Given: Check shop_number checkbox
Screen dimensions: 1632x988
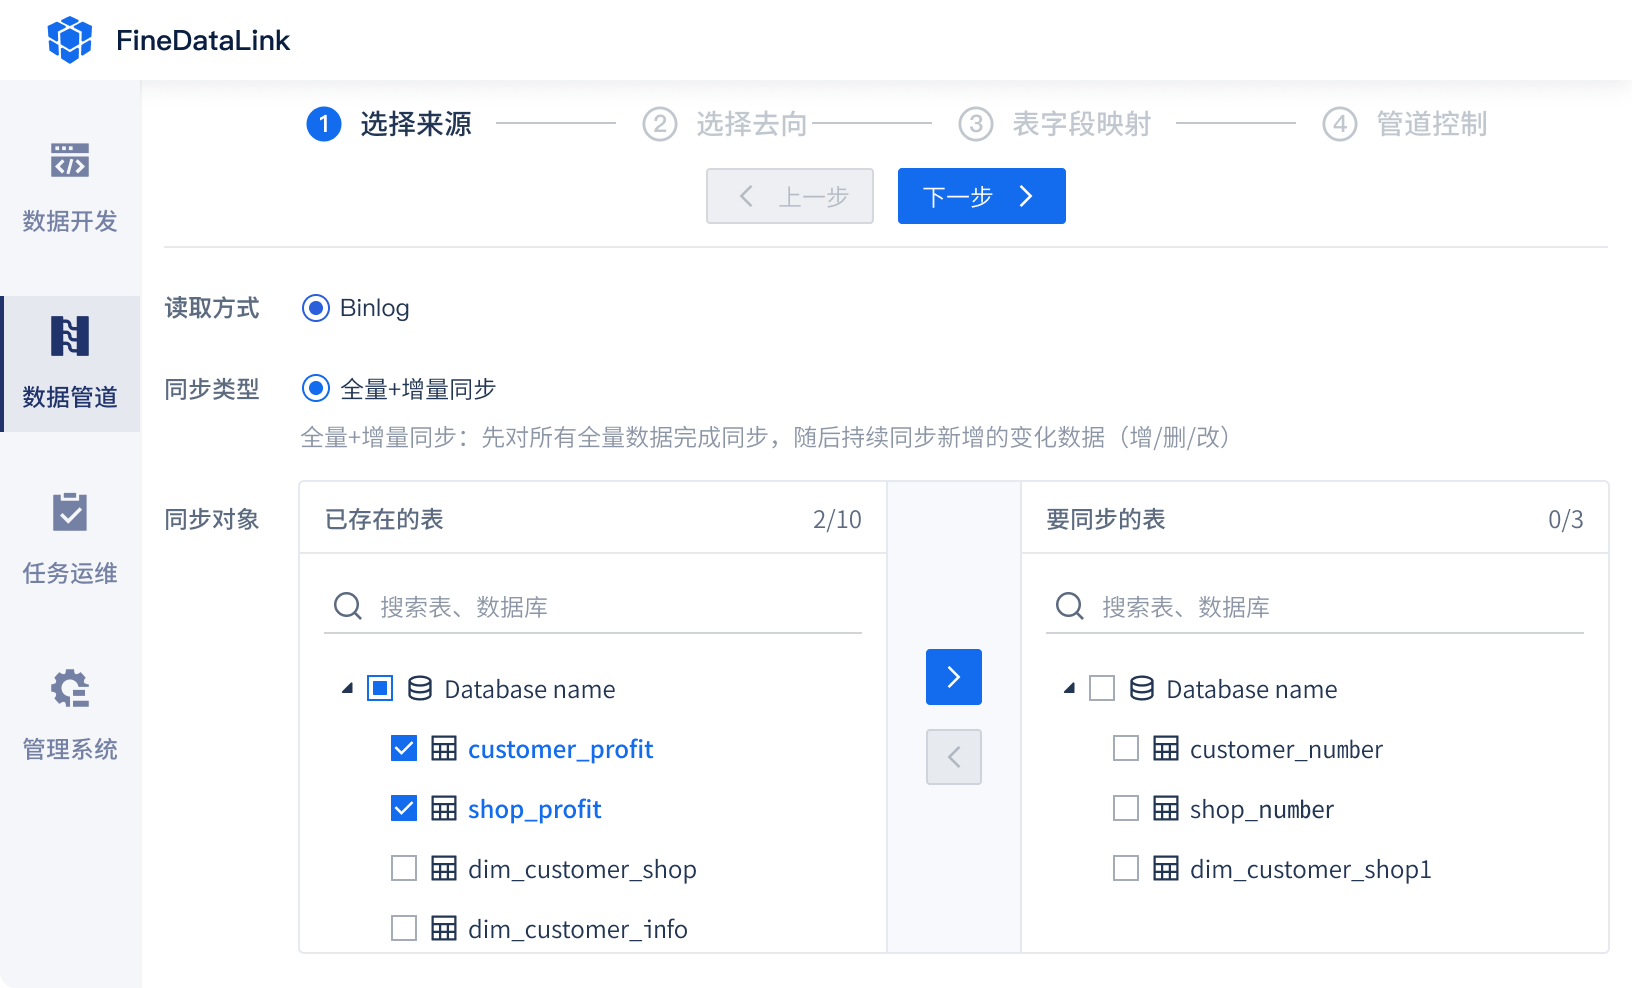Looking at the screenshot, I should coord(1126,808).
